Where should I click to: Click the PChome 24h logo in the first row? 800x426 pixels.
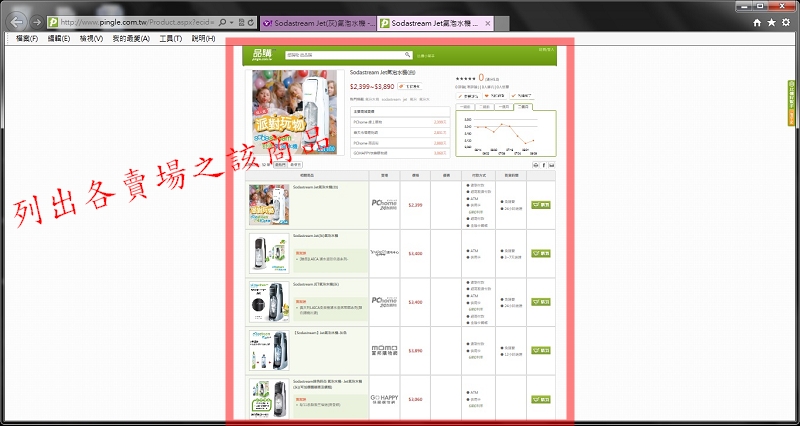pos(385,205)
